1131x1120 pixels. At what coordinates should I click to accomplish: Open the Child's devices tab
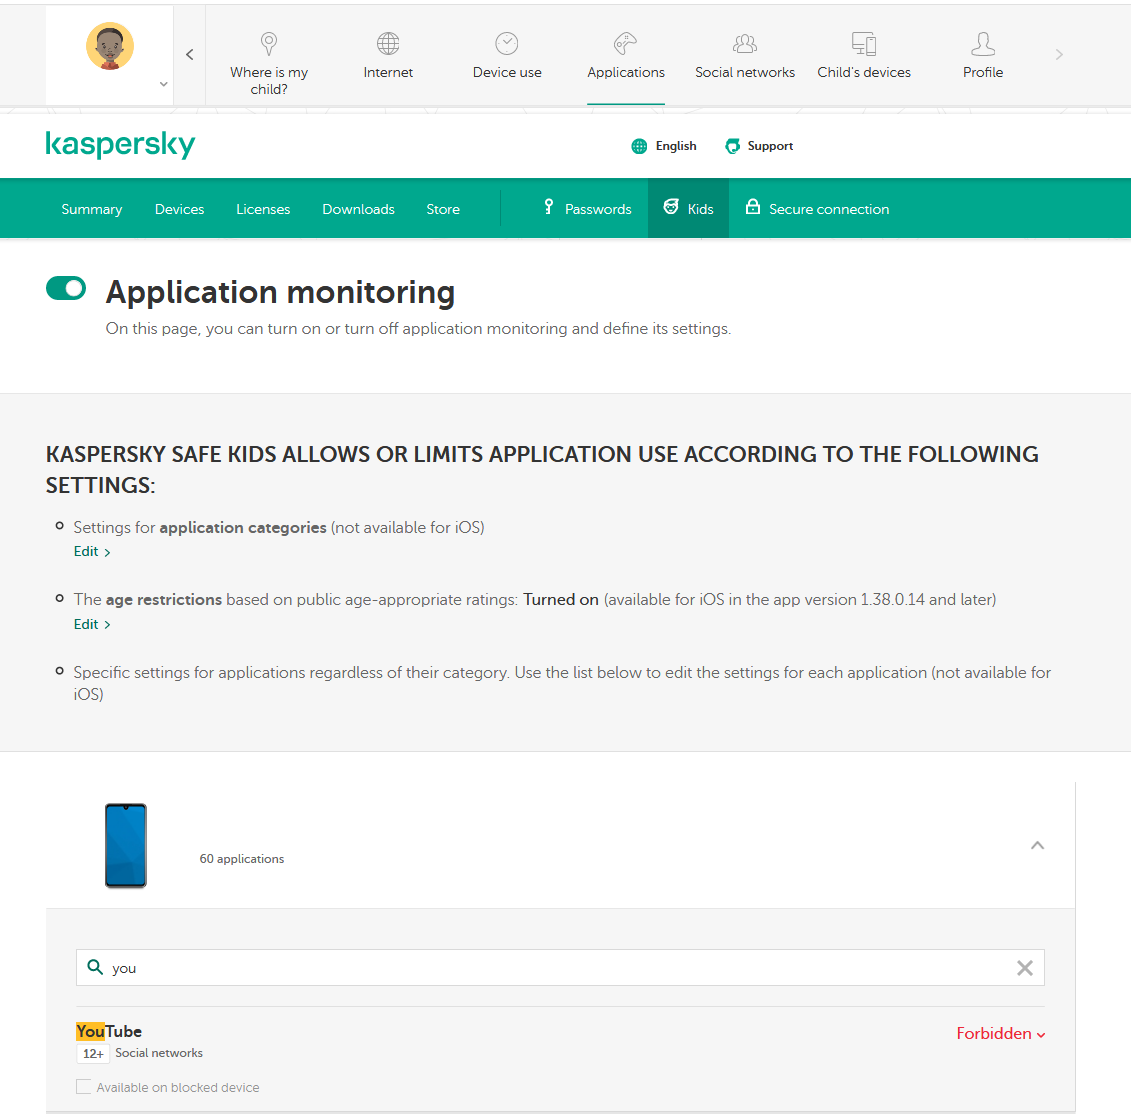864,72
